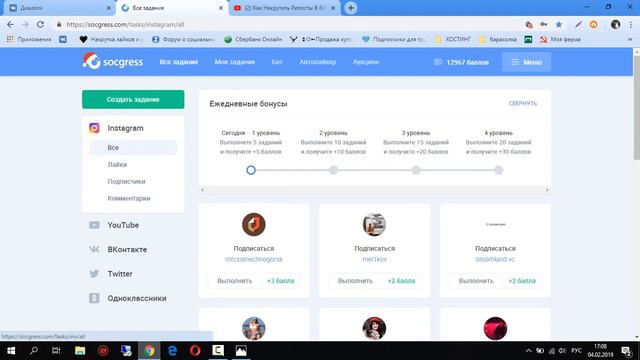The height and width of the screenshot is (360, 640).
Task: Click level 4 marker on bonus progress
Action: (498, 170)
